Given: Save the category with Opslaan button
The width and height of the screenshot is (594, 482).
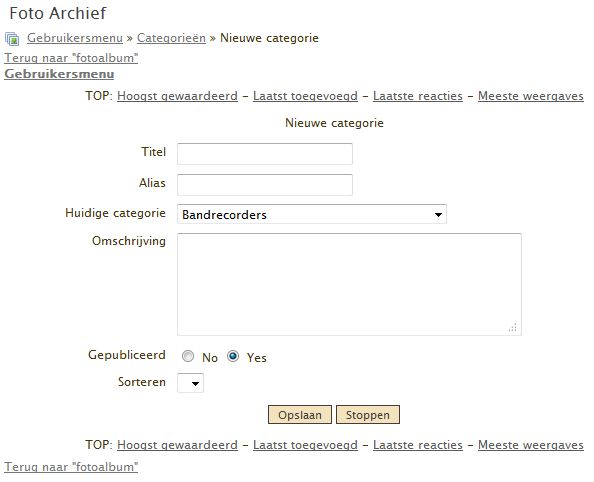Looking at the screenshot, I should (300, 415).
